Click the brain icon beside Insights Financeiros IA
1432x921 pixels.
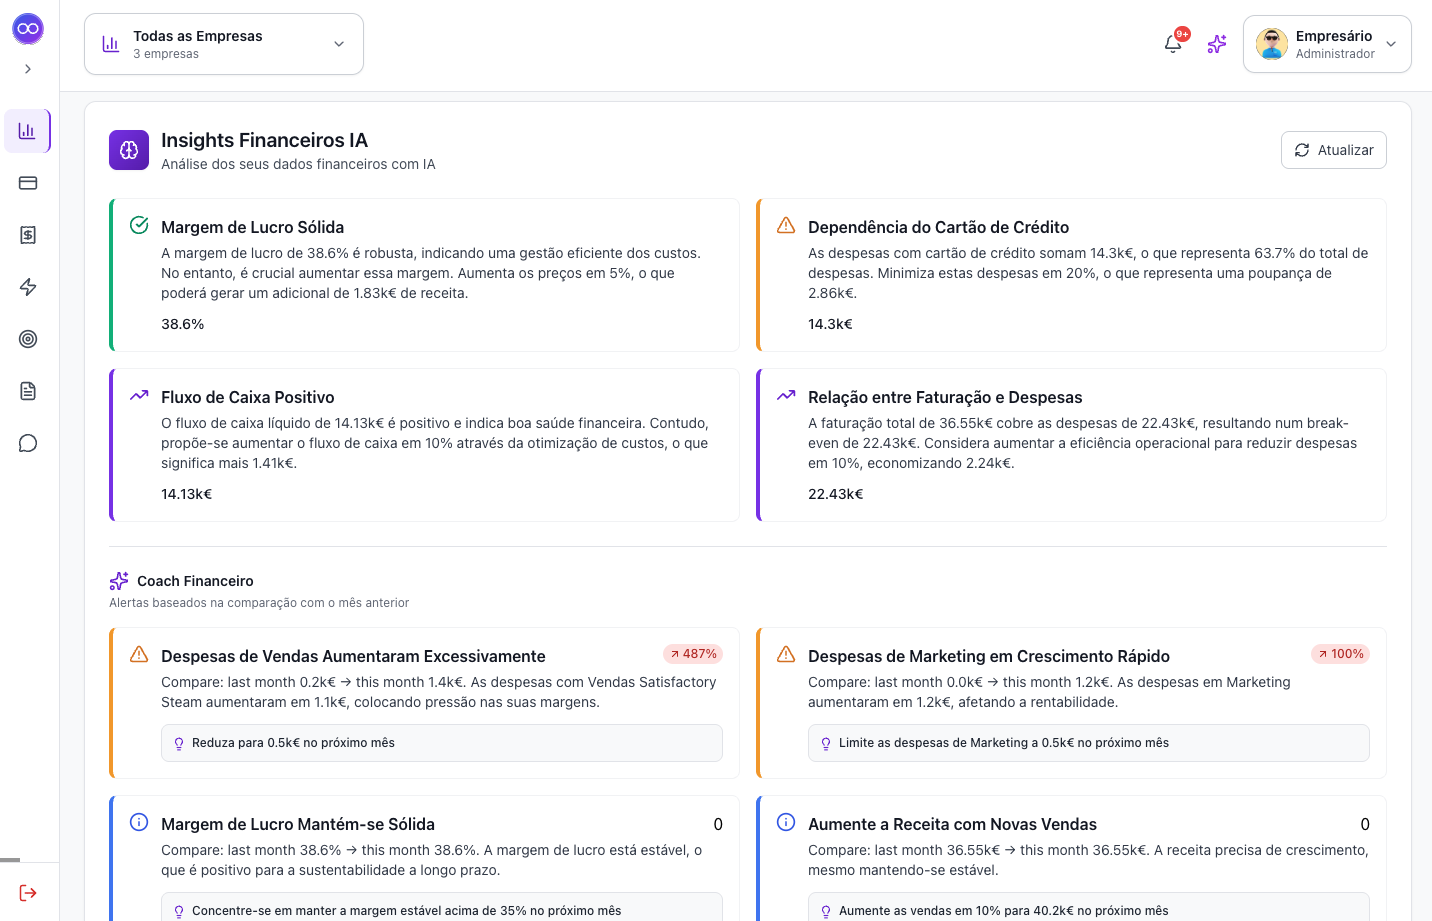(x=129, y=150)
